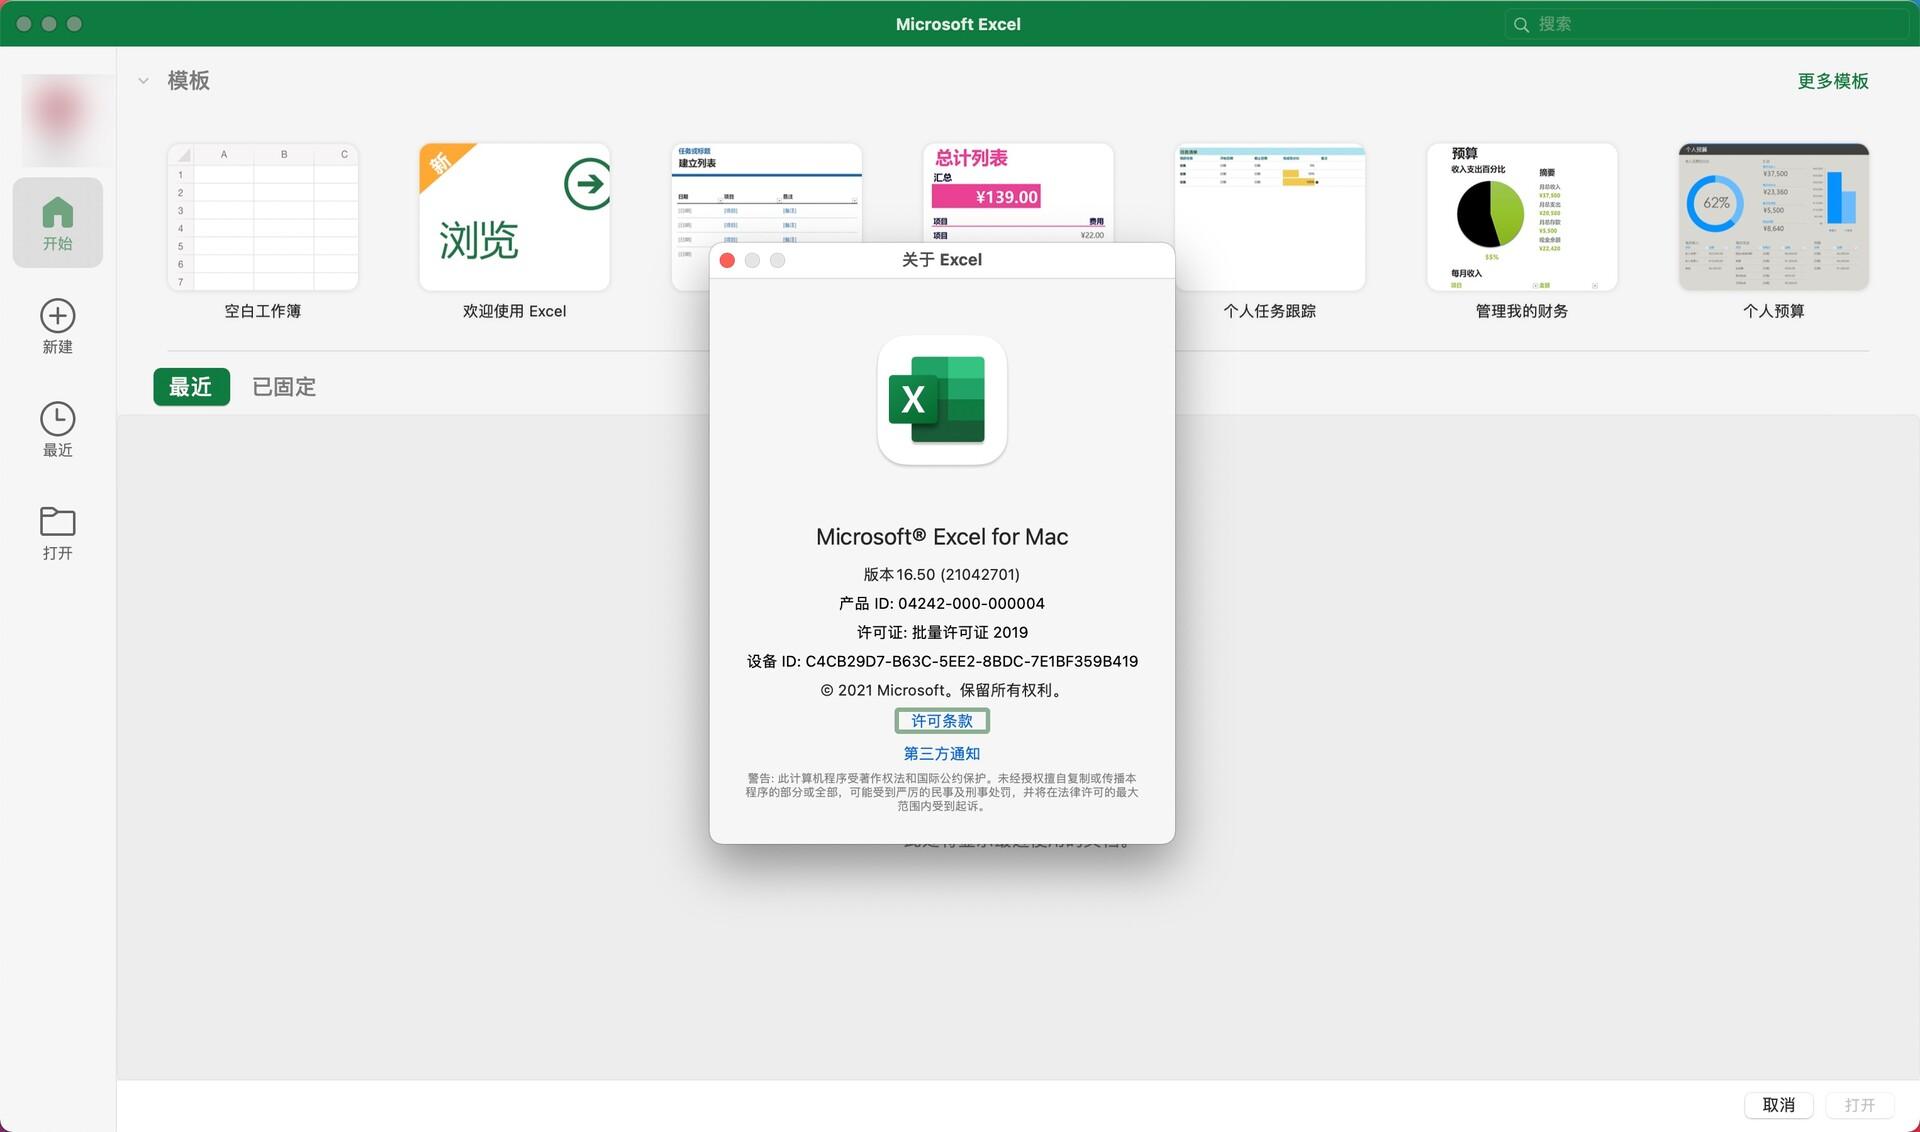This screenshot has height=1132, width=1920.
Task: Select the 个人预算 template thumbnail
Action: coord(1774,217)
